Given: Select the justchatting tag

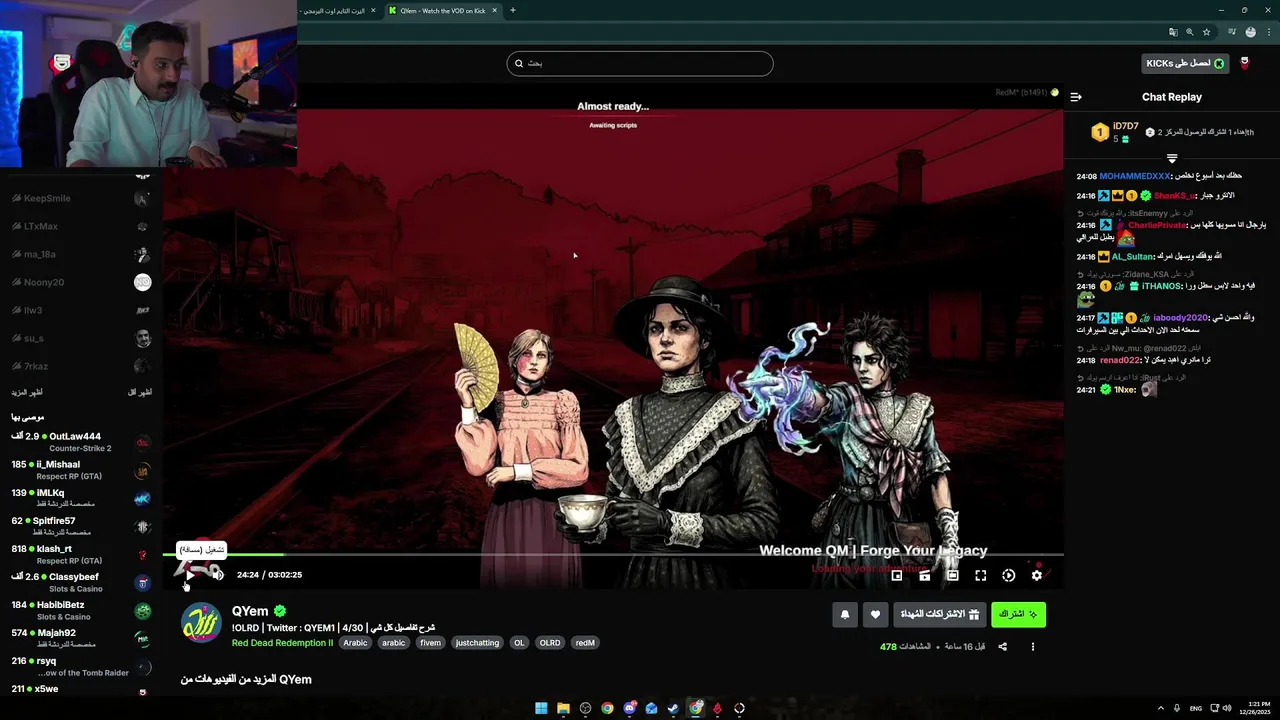Looking at the screenshot, I should click(x=477, y=643).
